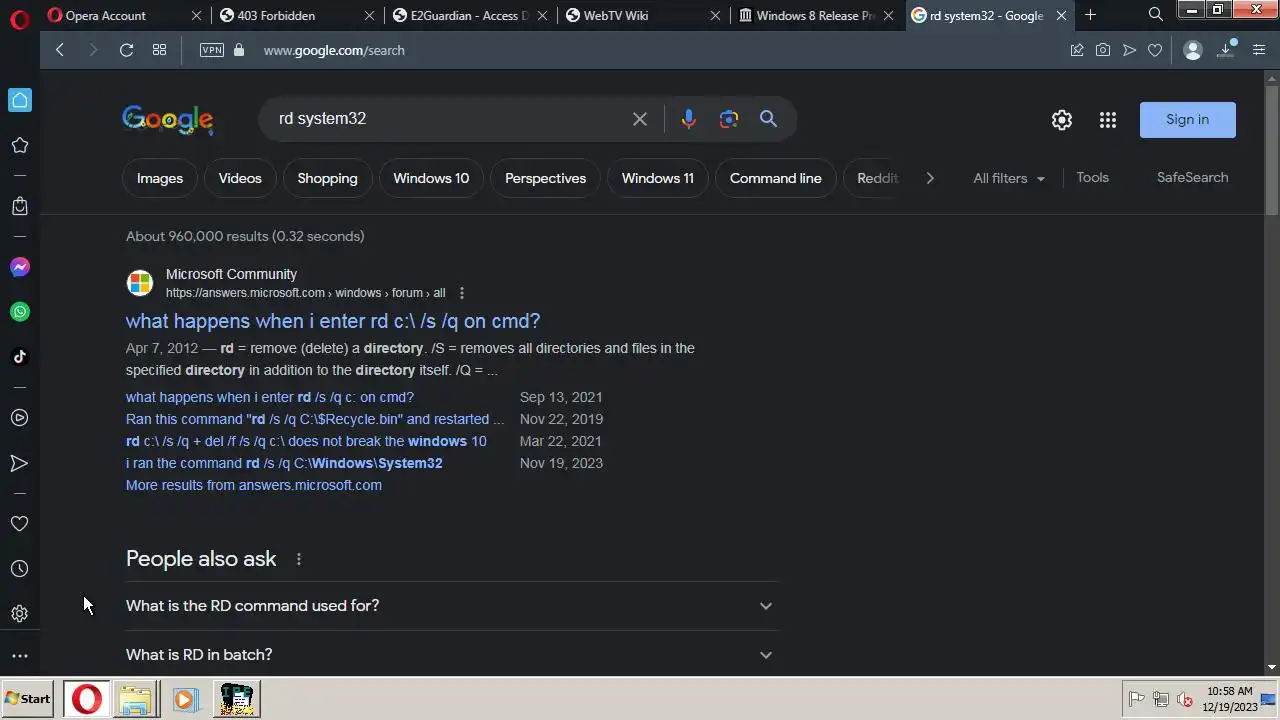Open the sidebar Home icon
1280x720 pixels.
pos(20,100)
